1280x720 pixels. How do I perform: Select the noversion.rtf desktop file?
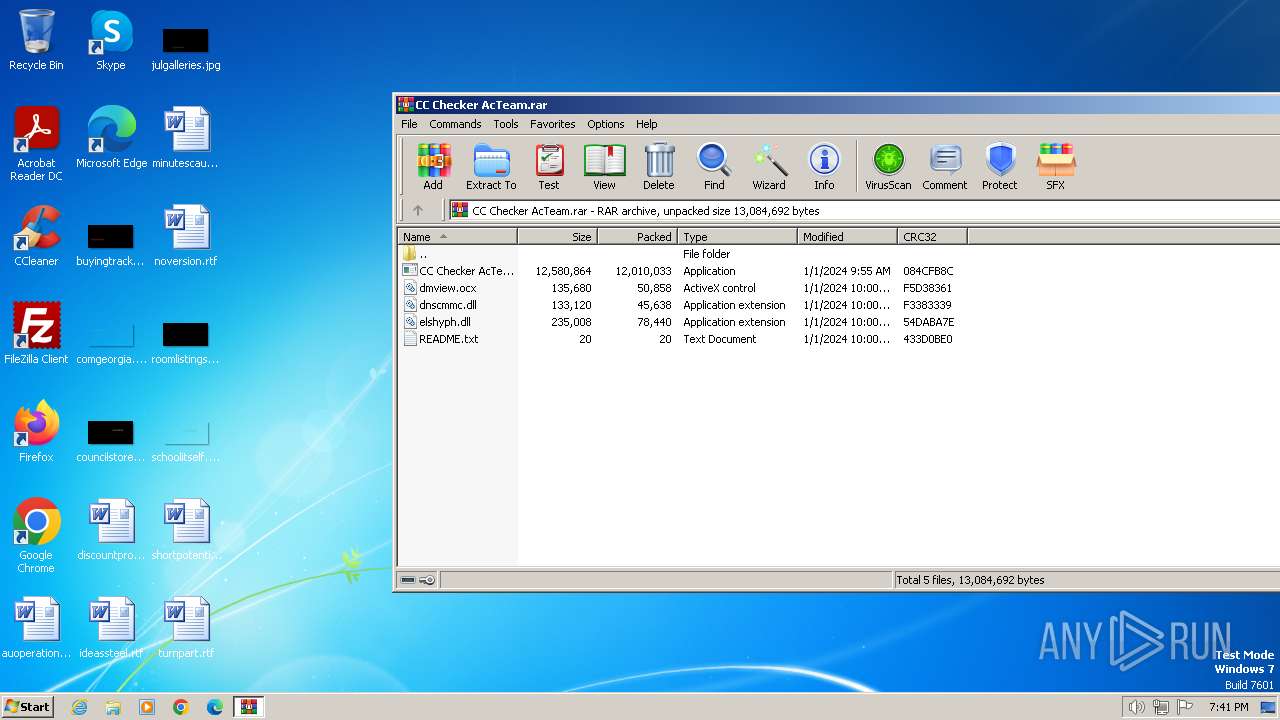coord(186,236)
